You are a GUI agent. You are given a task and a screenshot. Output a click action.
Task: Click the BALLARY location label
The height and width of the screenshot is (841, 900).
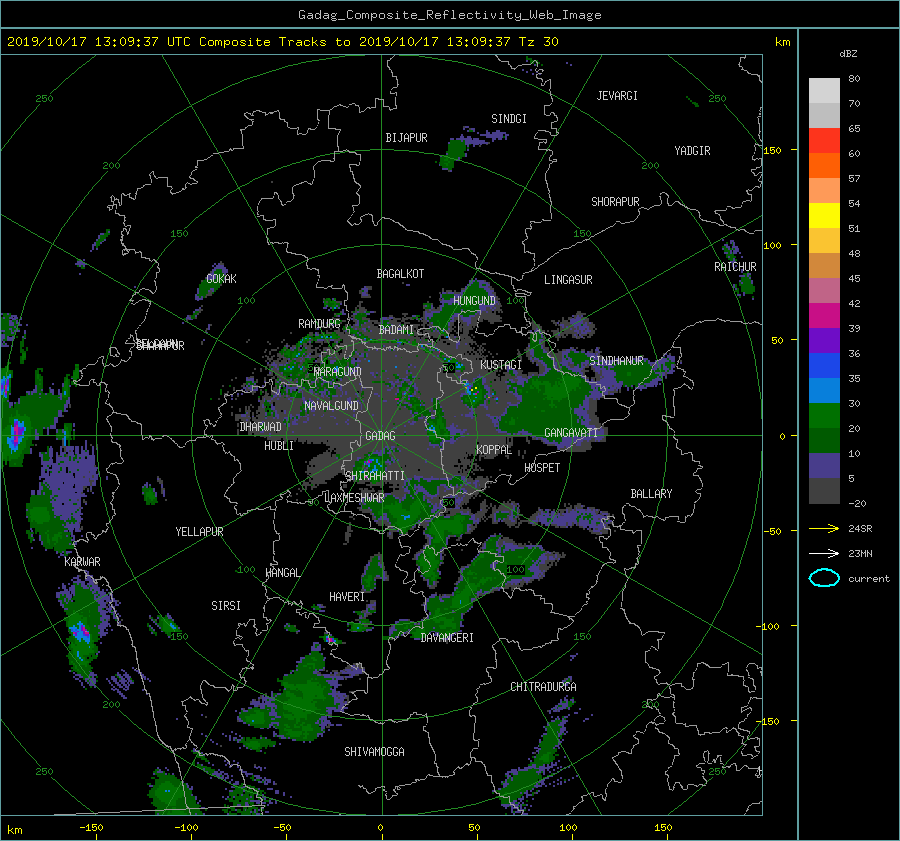click(x=651, y=494)
